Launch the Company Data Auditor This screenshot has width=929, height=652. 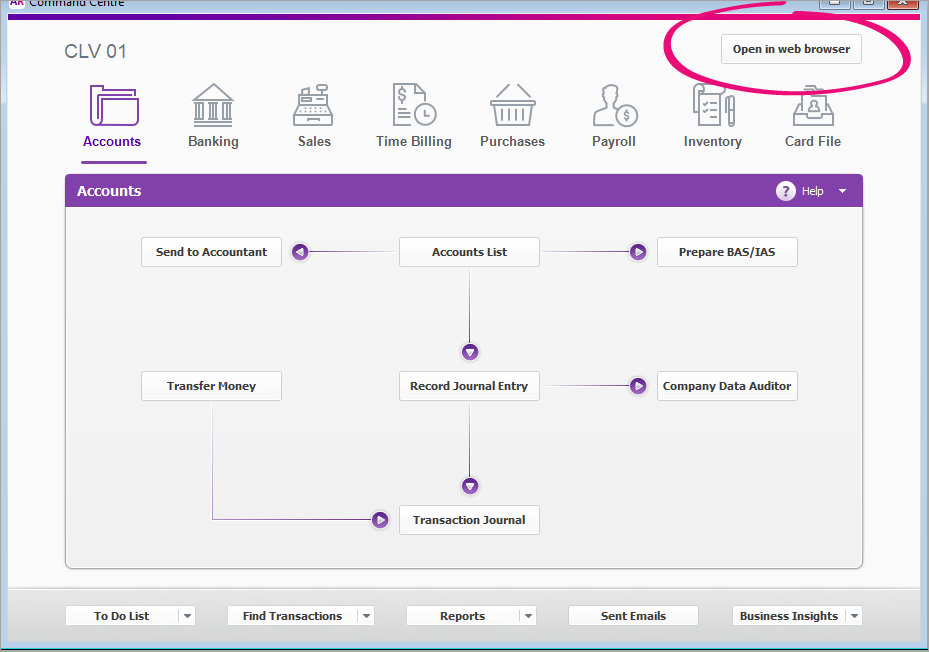(727, 386)
